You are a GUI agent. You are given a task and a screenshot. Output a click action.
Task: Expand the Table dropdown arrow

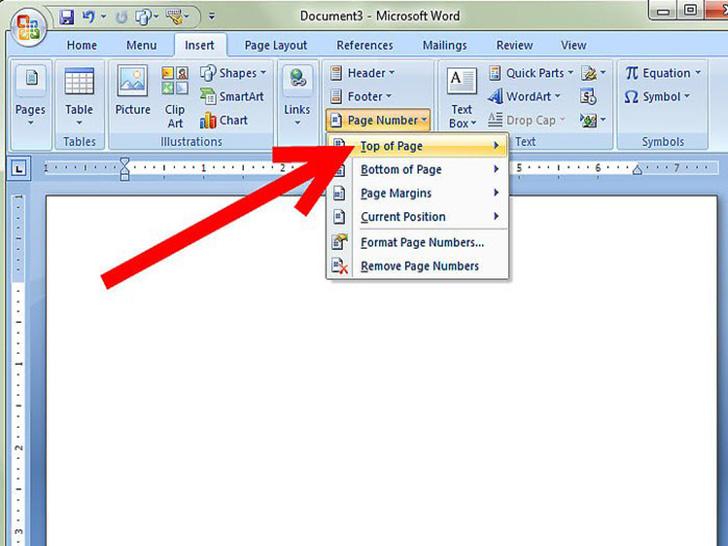(x=79, y=123)
